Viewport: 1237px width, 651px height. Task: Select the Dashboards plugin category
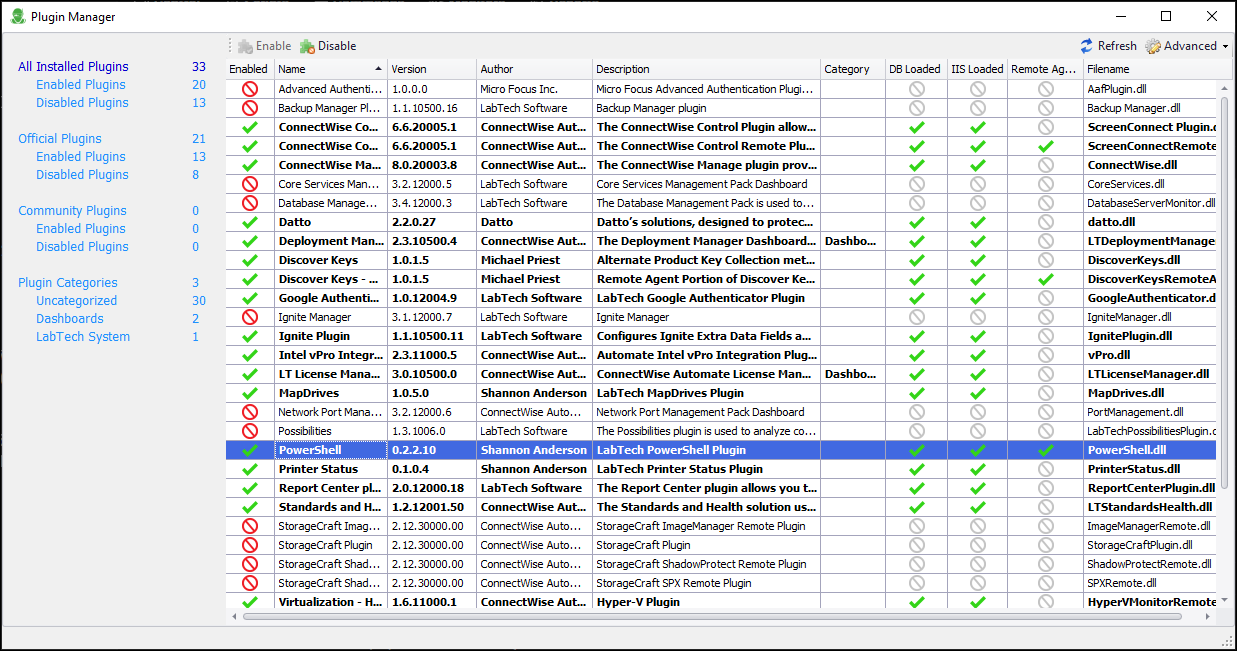coord(70,319)
